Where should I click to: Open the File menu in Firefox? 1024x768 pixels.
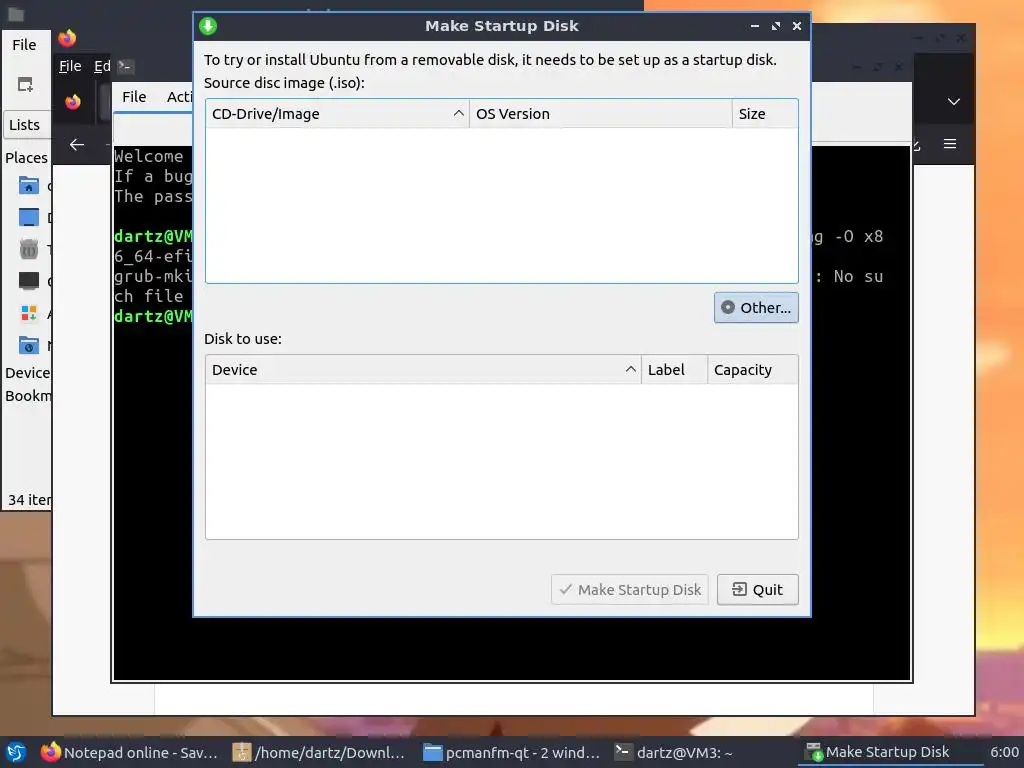[70, 66]
